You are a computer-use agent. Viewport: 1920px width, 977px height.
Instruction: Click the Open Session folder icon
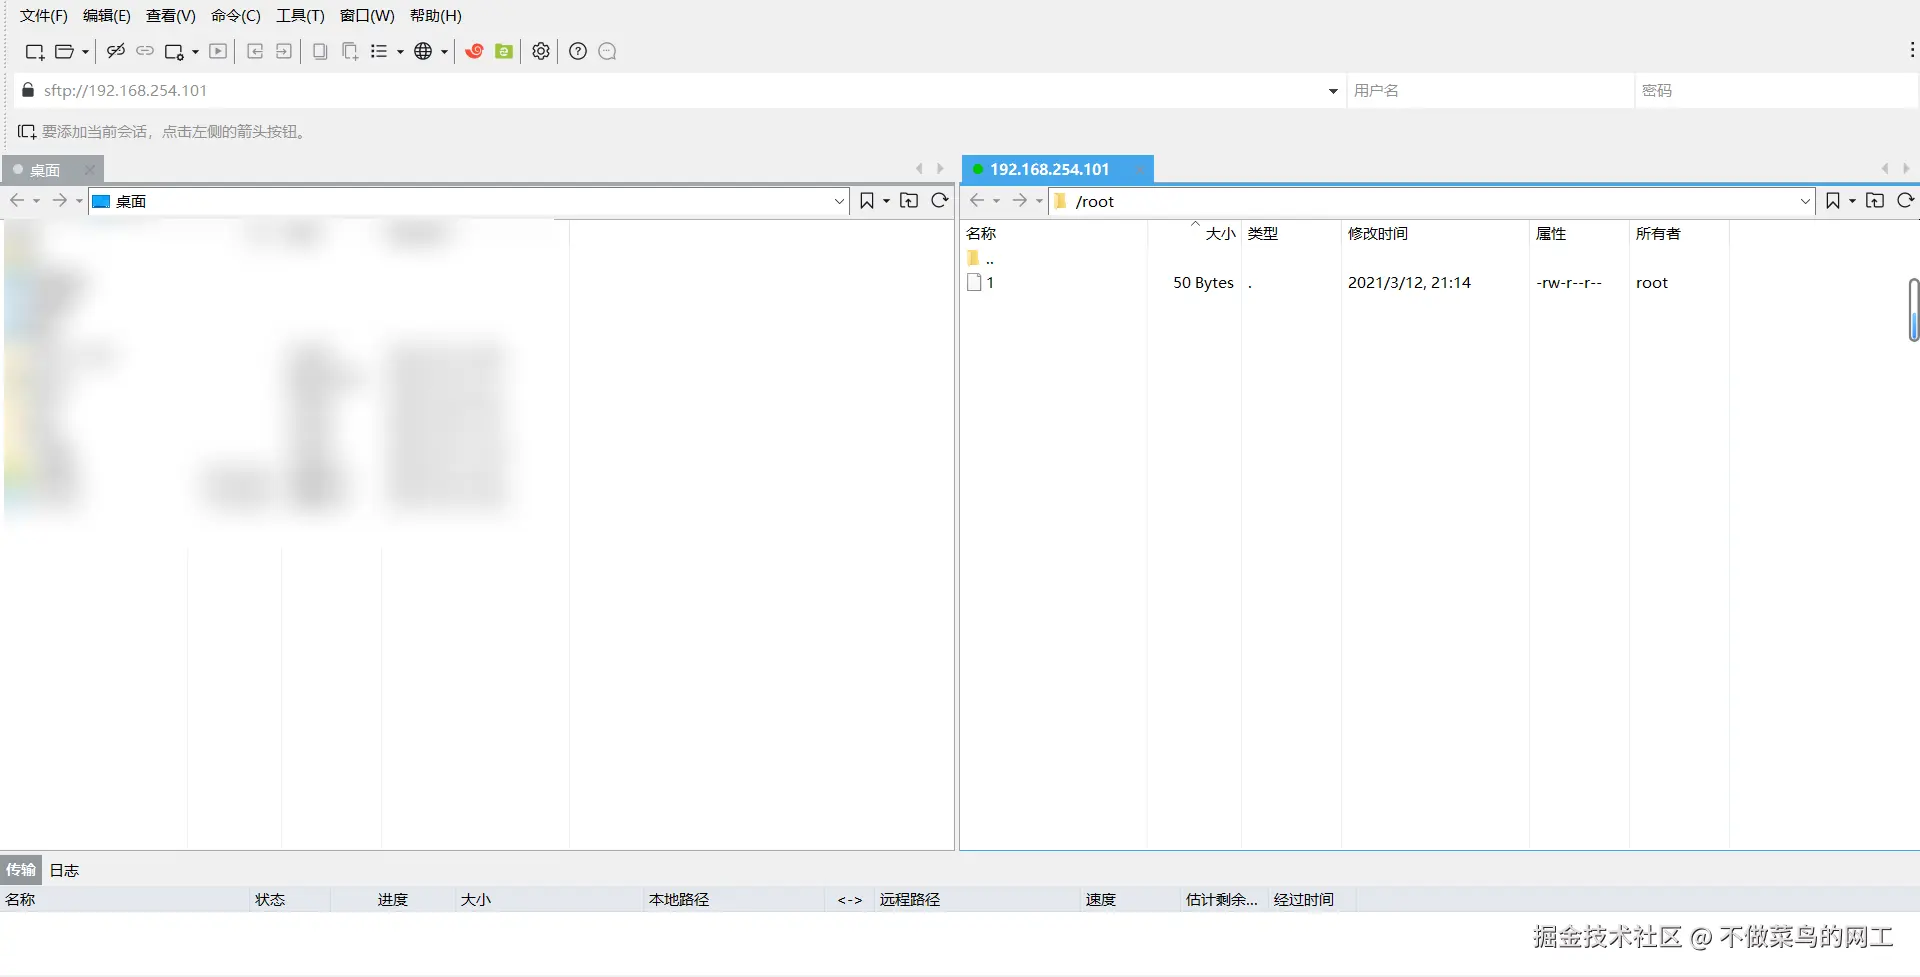point(64,52)
